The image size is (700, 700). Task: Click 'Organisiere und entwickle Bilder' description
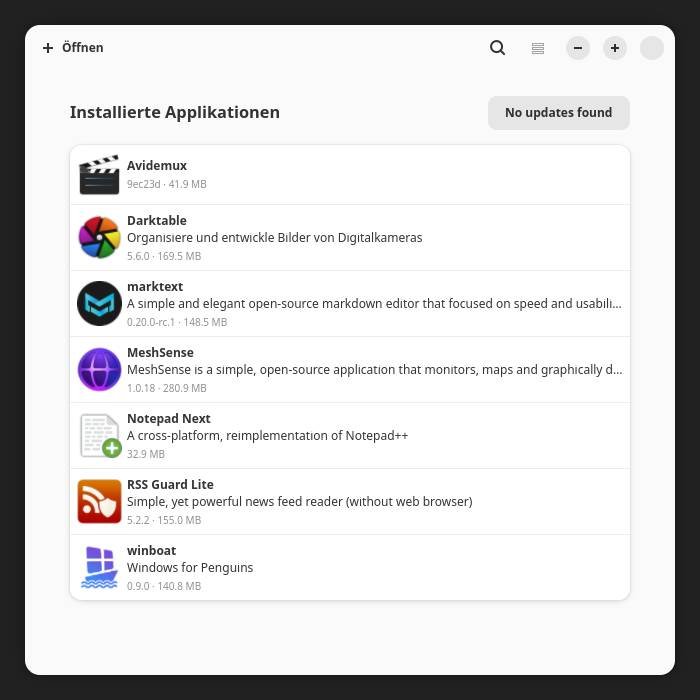click(275, 238)
